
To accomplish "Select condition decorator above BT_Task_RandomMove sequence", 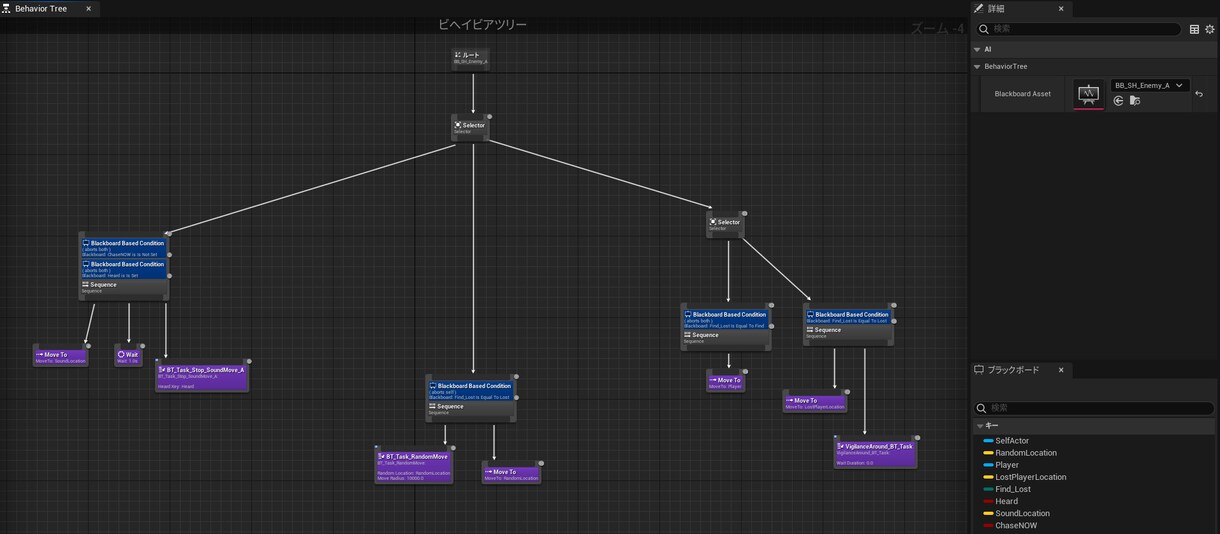I will click(471, 390).
